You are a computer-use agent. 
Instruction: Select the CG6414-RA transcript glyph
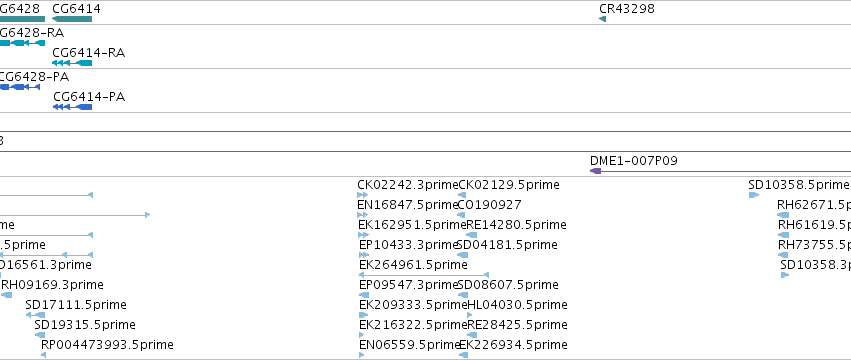pos(72,63)
